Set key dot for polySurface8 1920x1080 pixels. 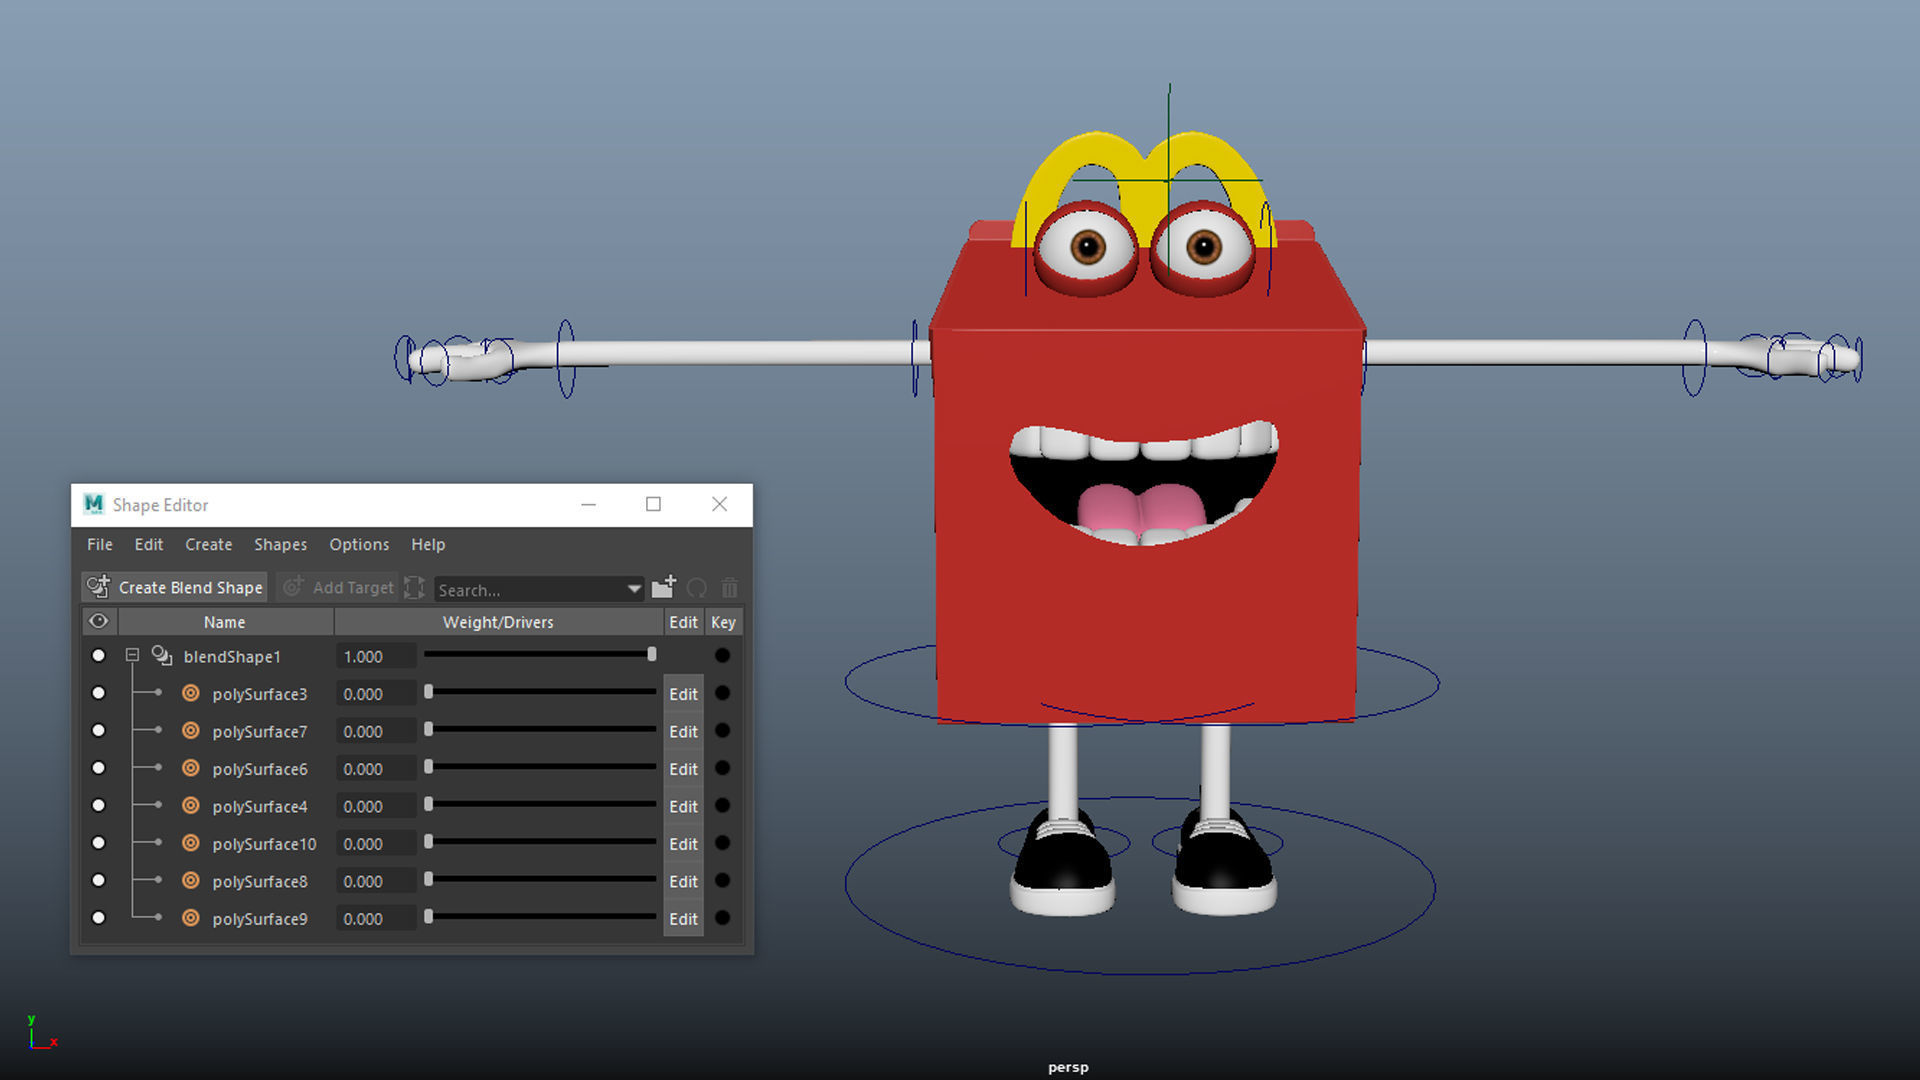[x=722, y=881]
